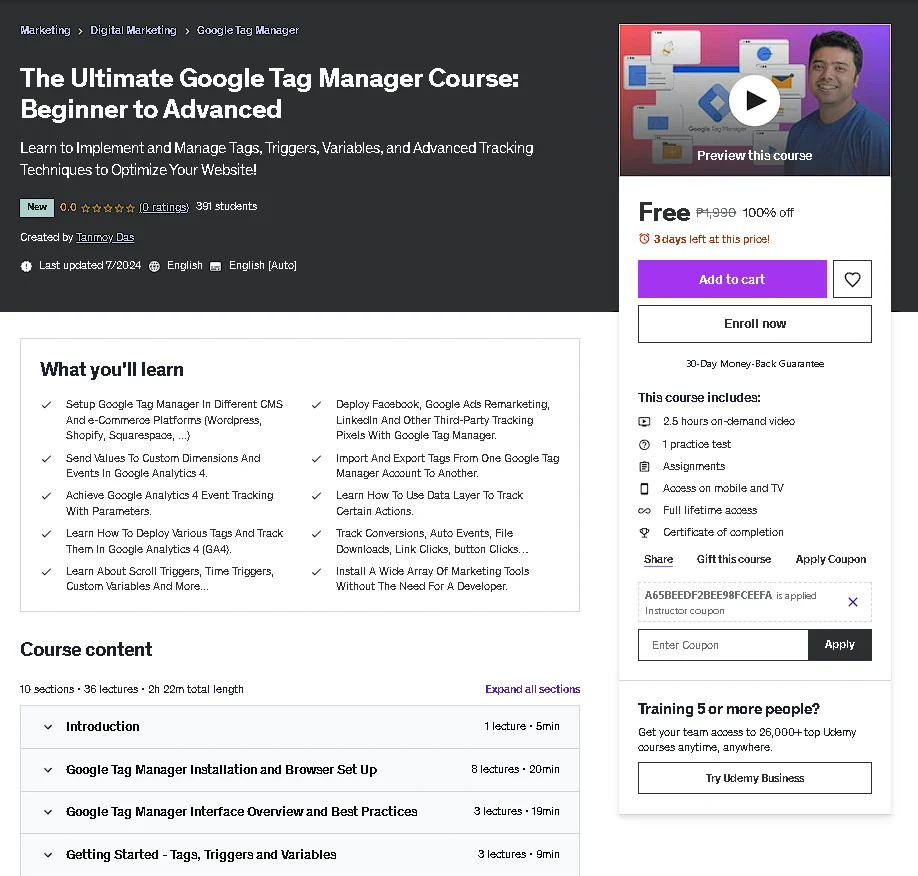Remove applied coupon with X icon
Image resolution: width=918 pixels, height=876 pixels.
click(852, 602)
